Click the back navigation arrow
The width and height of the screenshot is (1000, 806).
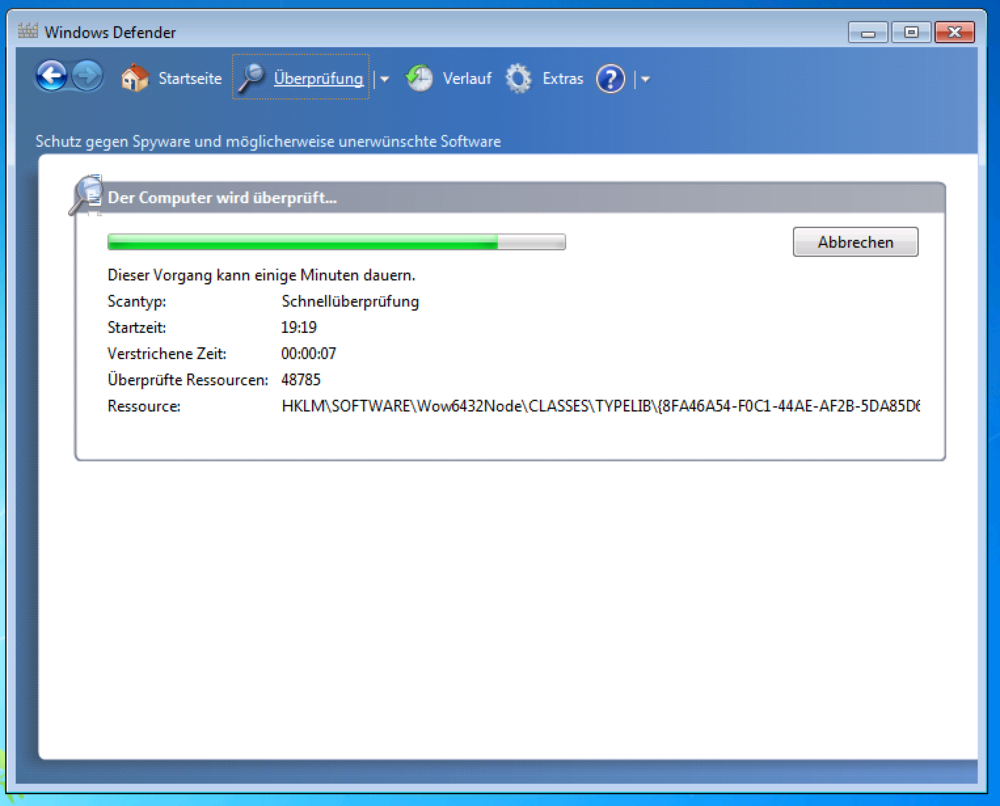tap(51, 77)
